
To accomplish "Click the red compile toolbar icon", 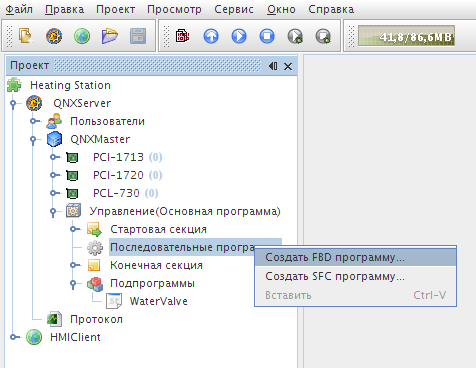I will click(183, 36).
